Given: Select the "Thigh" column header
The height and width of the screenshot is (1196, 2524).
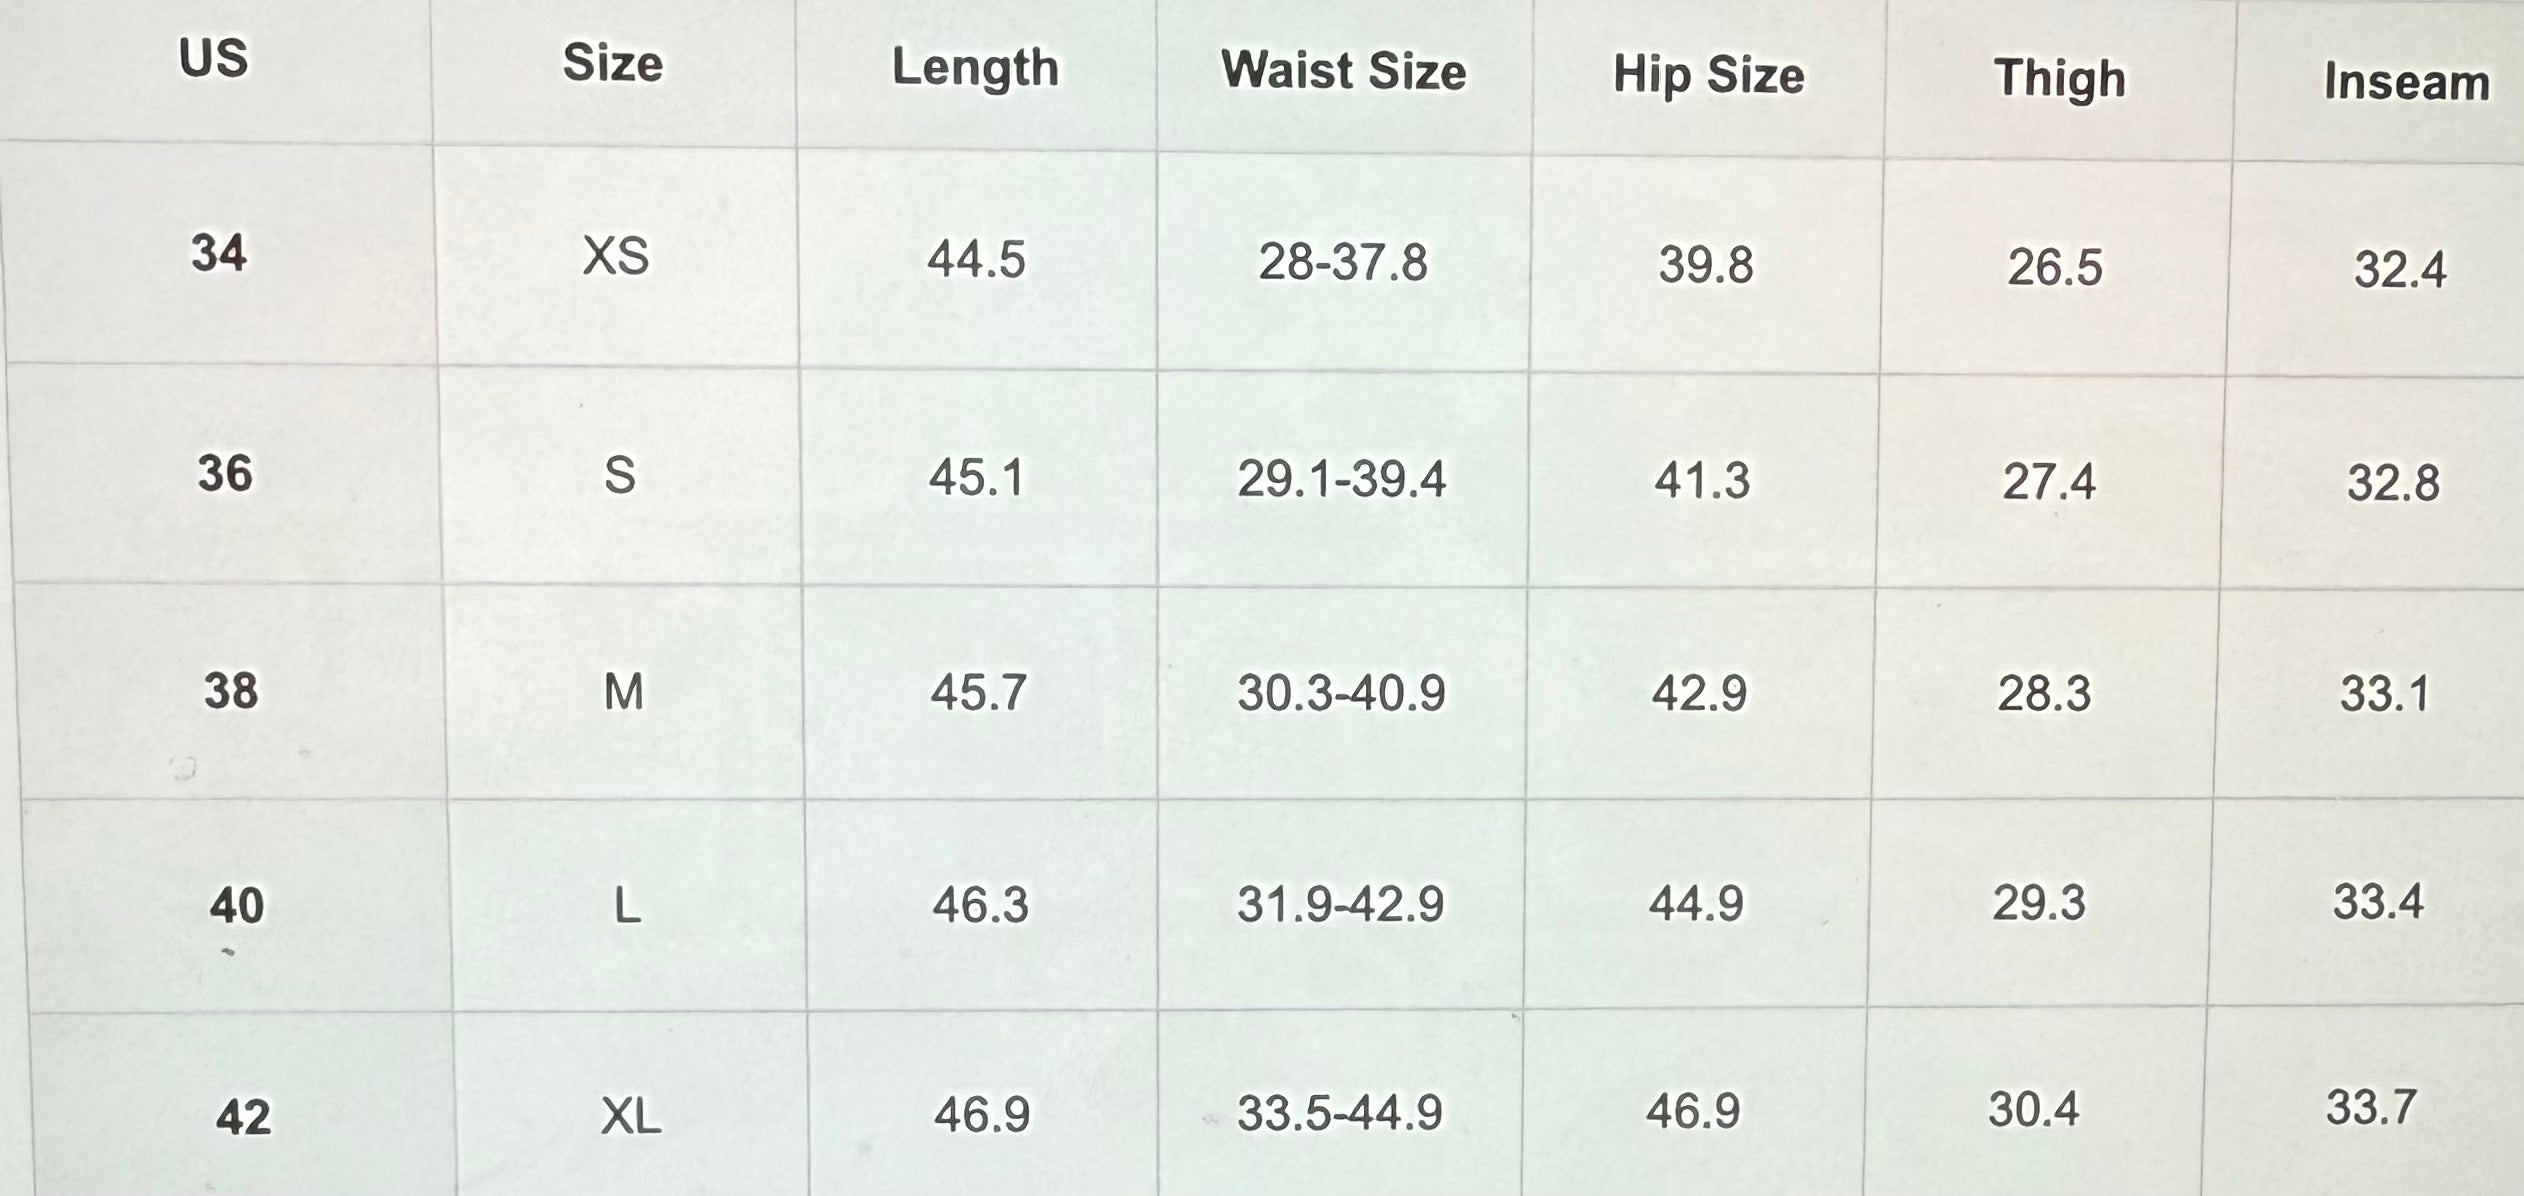Looking at the screenshot, I should click(x=2059, y=79).
